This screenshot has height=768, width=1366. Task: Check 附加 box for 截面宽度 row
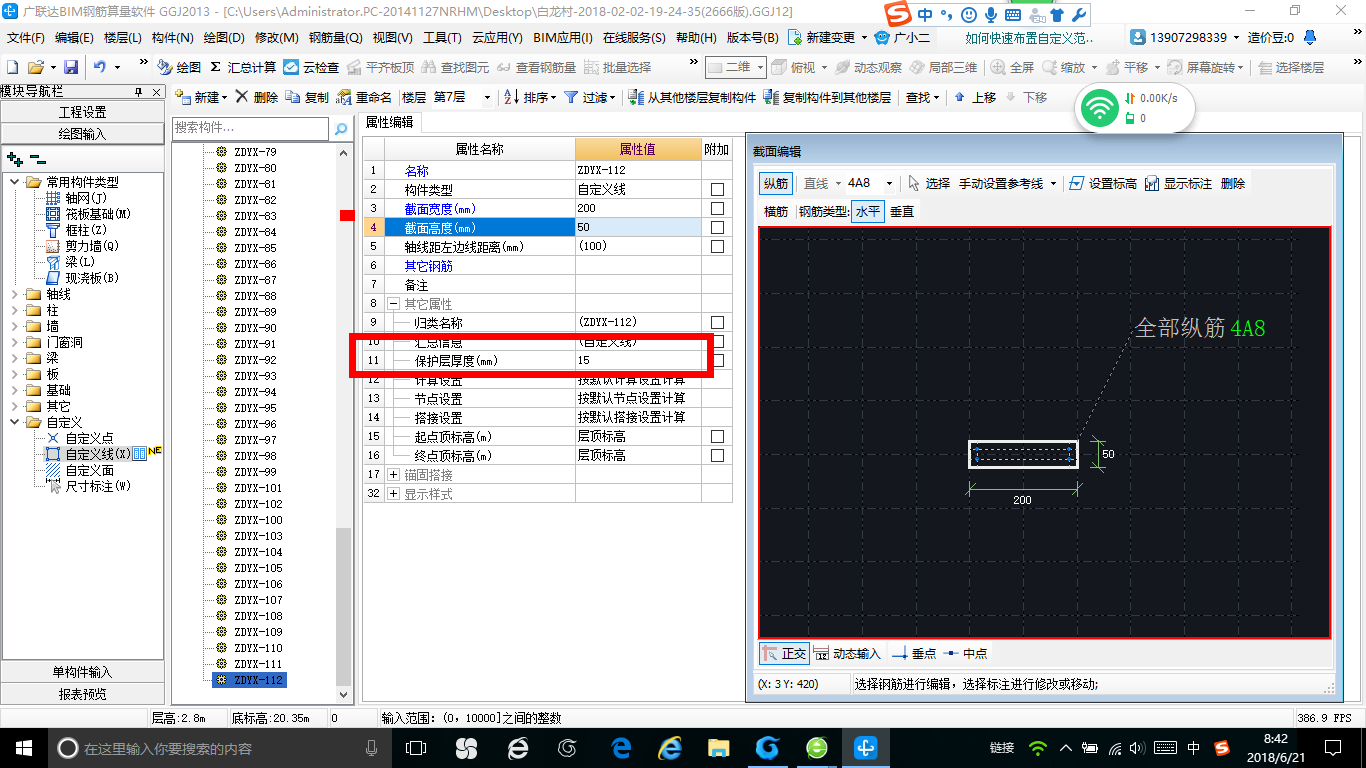(717, 209)
